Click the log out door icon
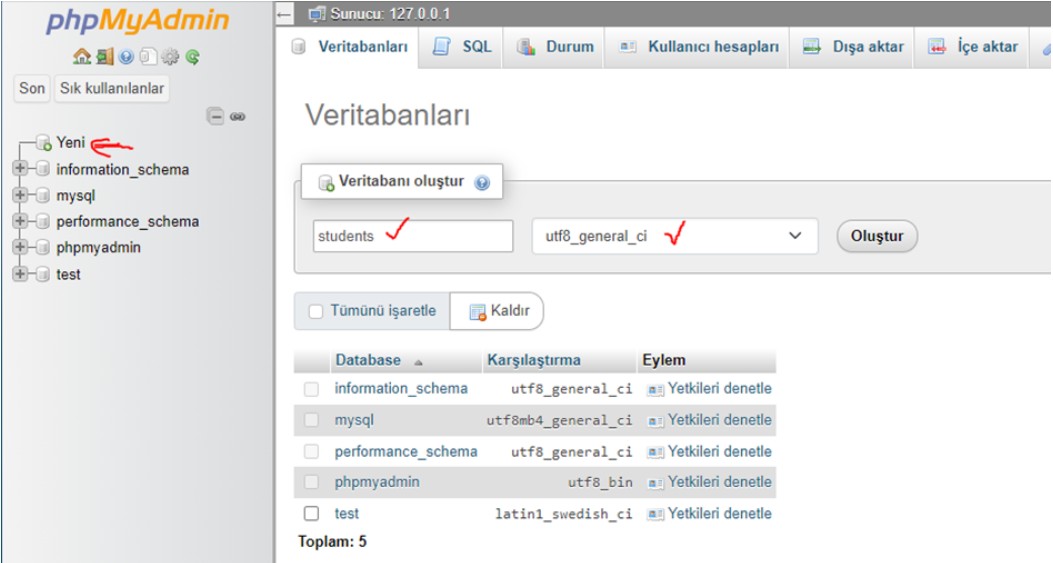1053x563 pixels. [104, 58]
